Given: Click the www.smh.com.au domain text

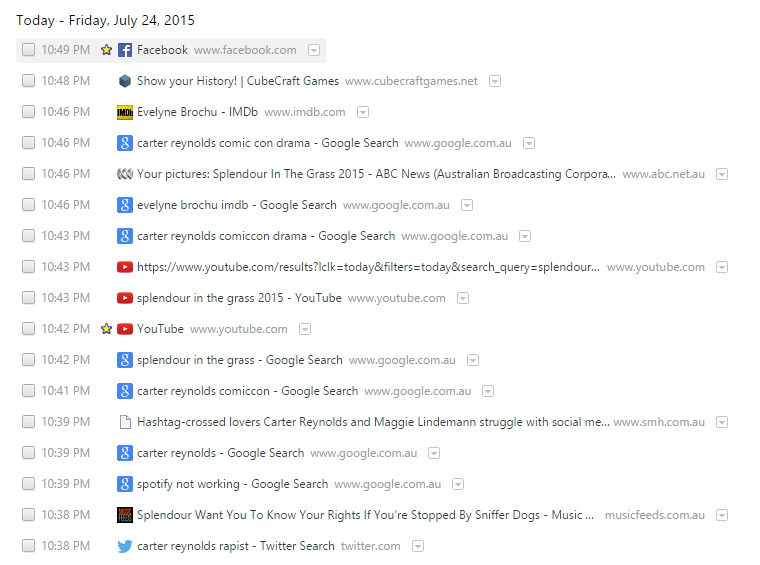Looking at the screenshot, I should [659, 422].
